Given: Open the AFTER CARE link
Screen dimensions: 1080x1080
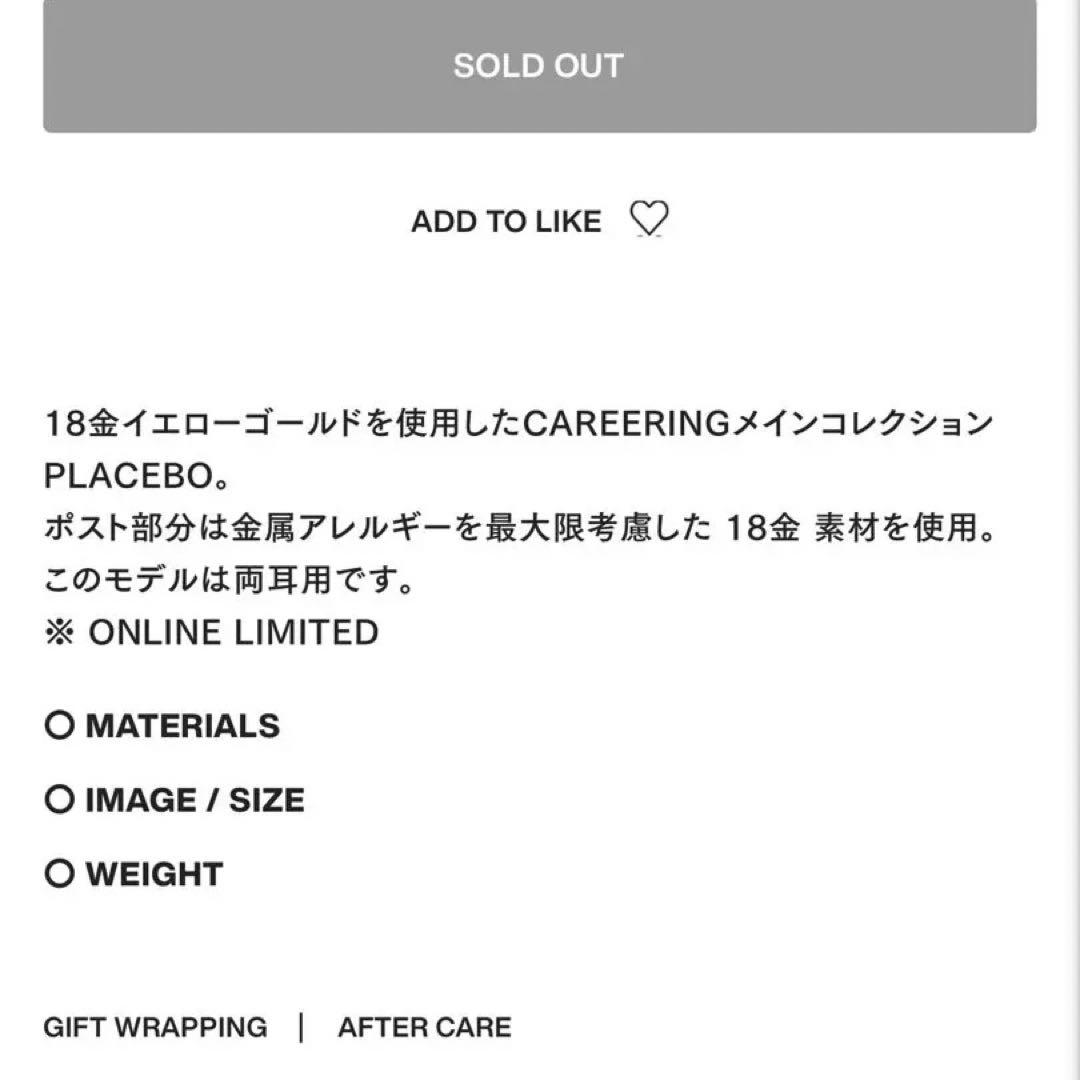Looking at the screenshot, I should click(424, 1027).
